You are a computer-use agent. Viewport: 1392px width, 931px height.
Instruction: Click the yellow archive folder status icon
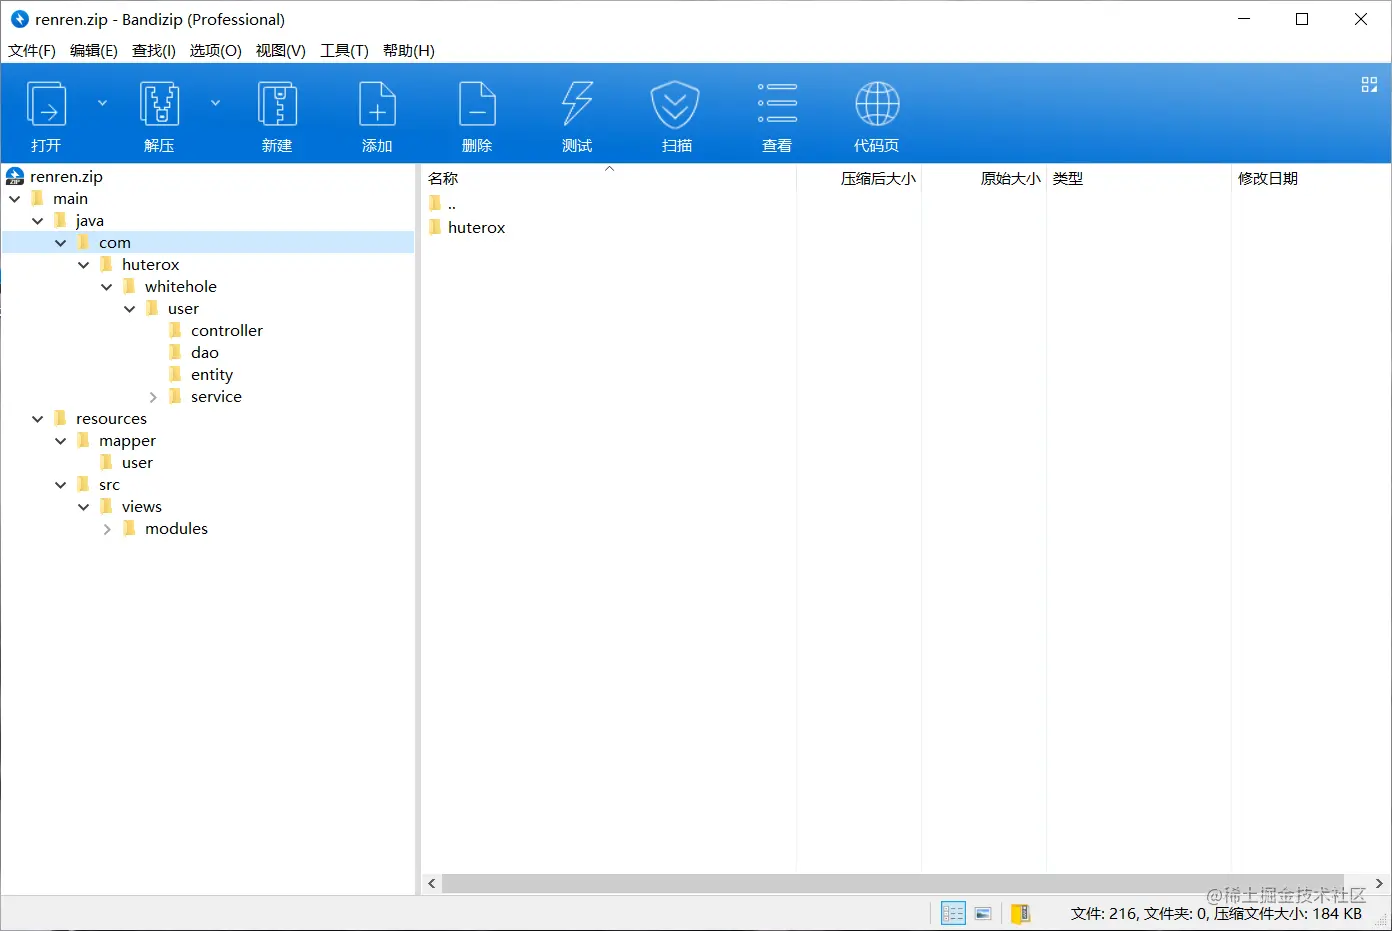tap(1020, 913)
